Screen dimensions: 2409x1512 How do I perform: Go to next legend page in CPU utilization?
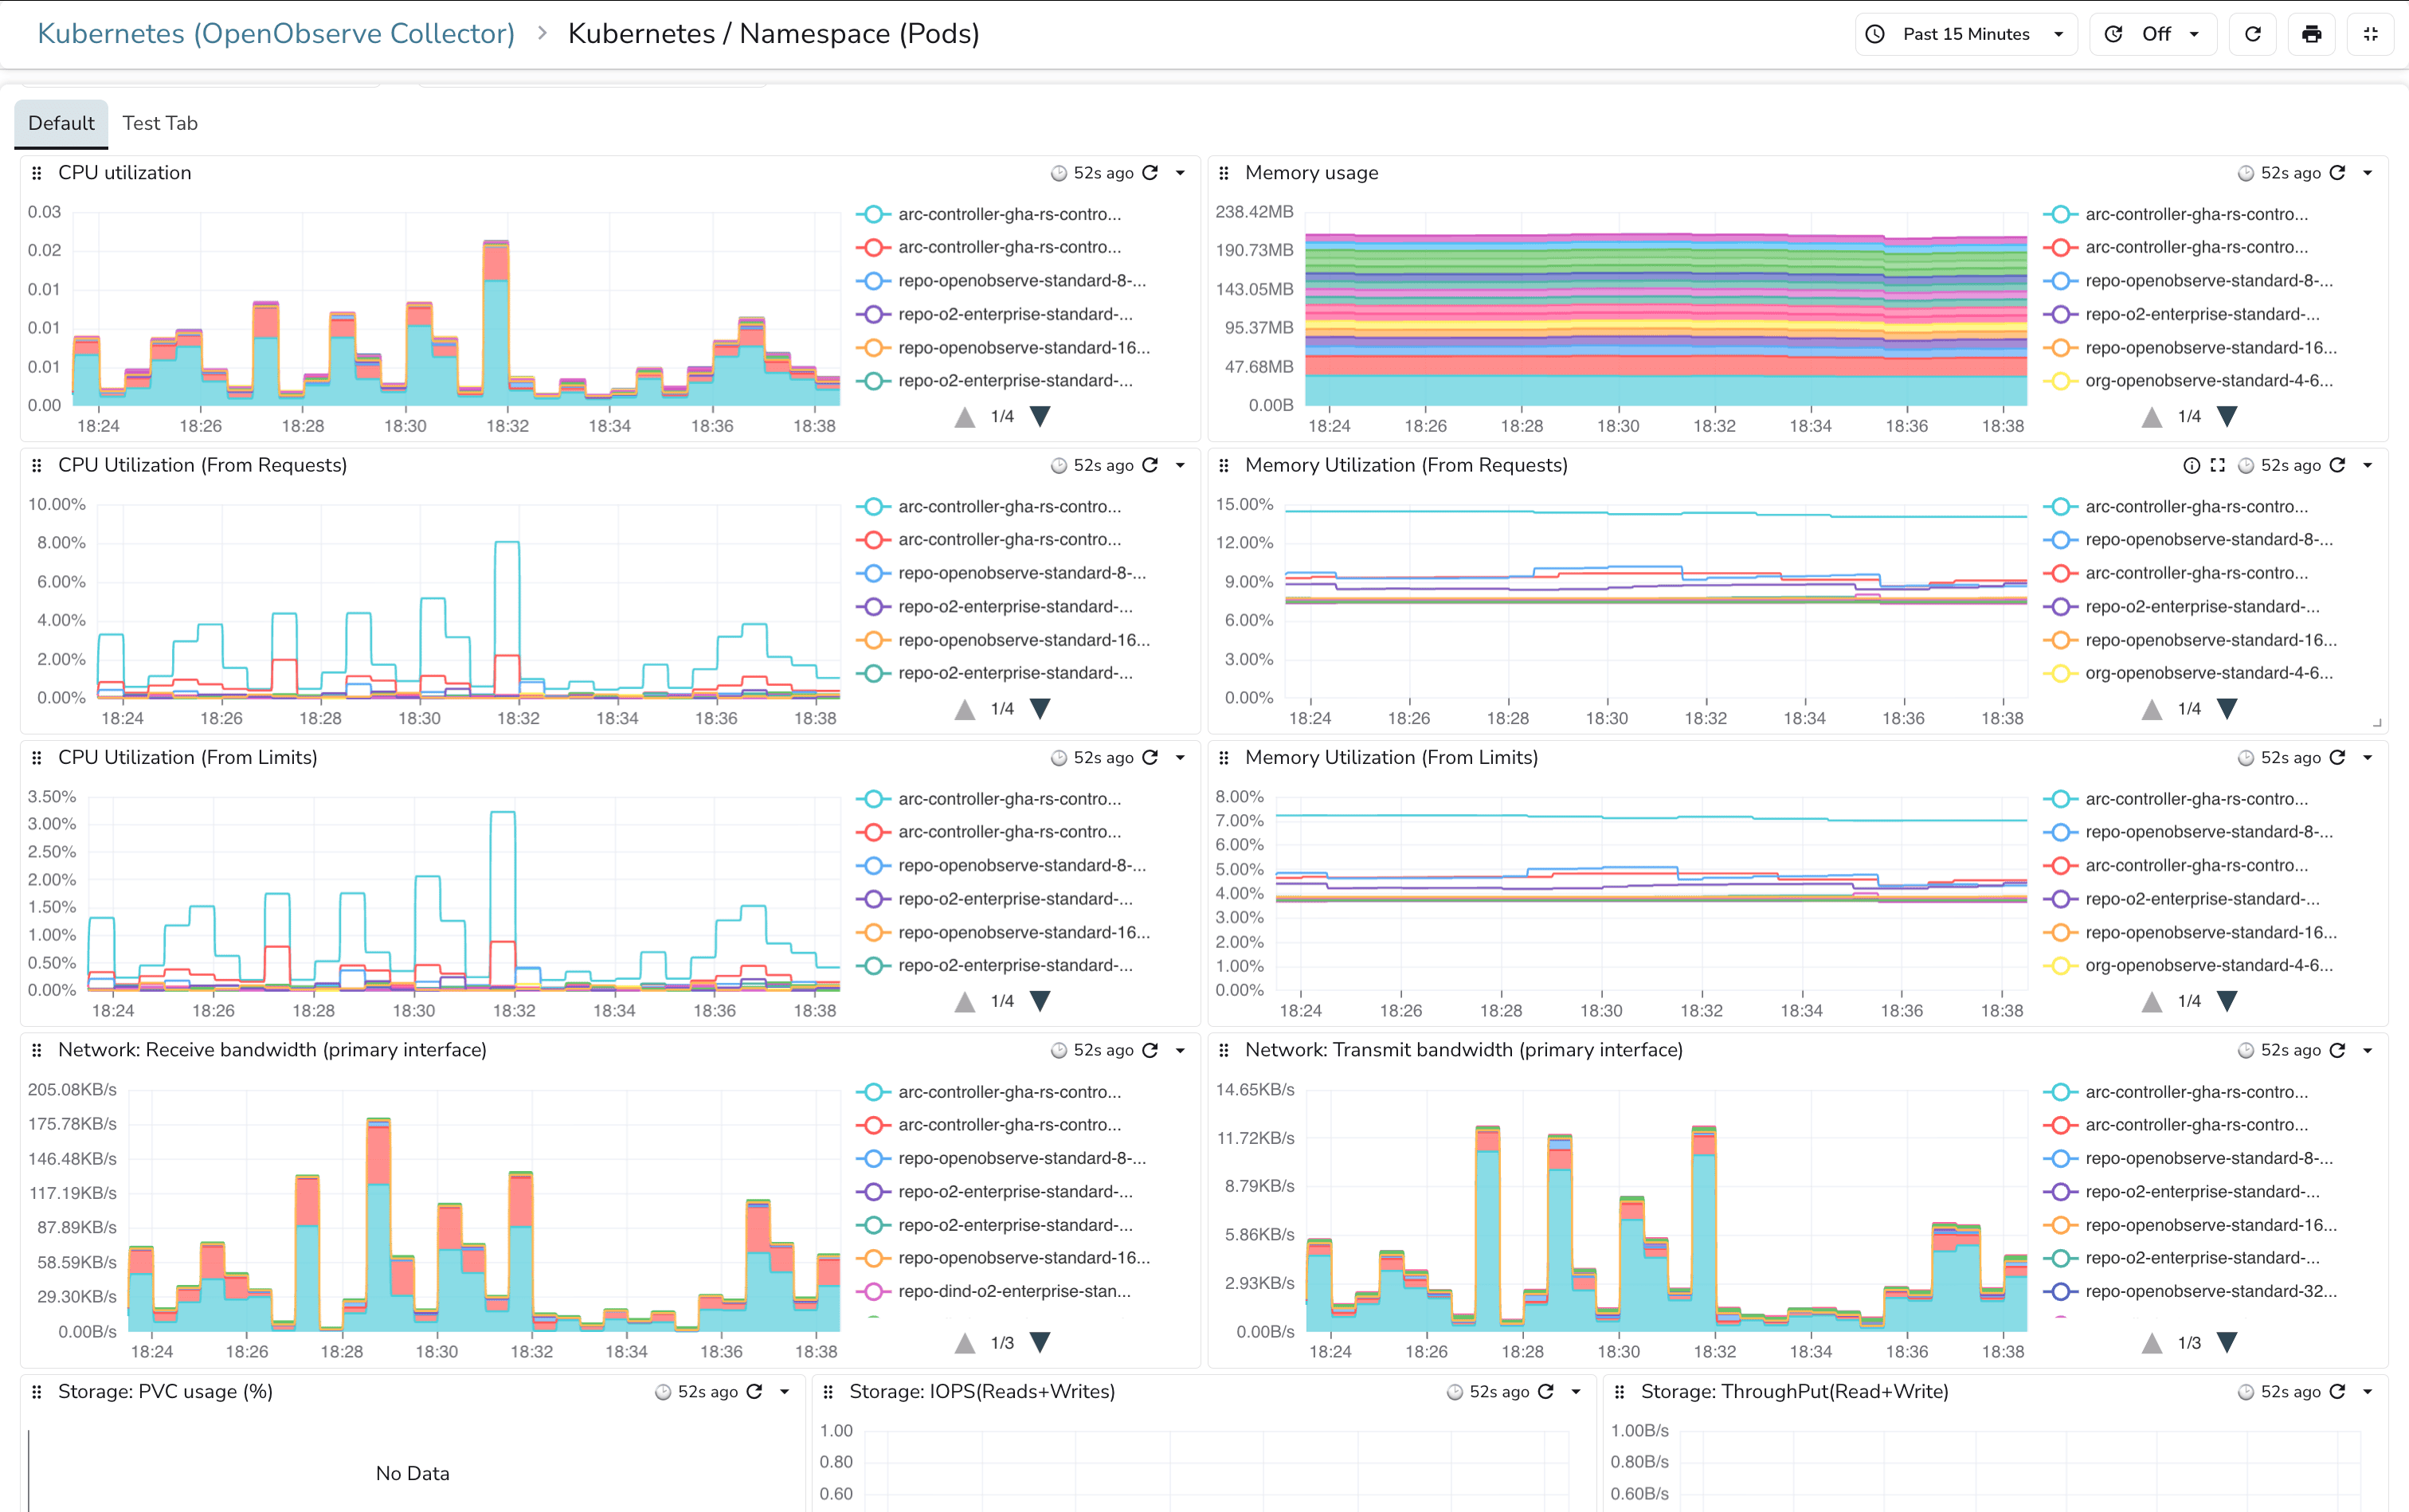pos(1040,417)
